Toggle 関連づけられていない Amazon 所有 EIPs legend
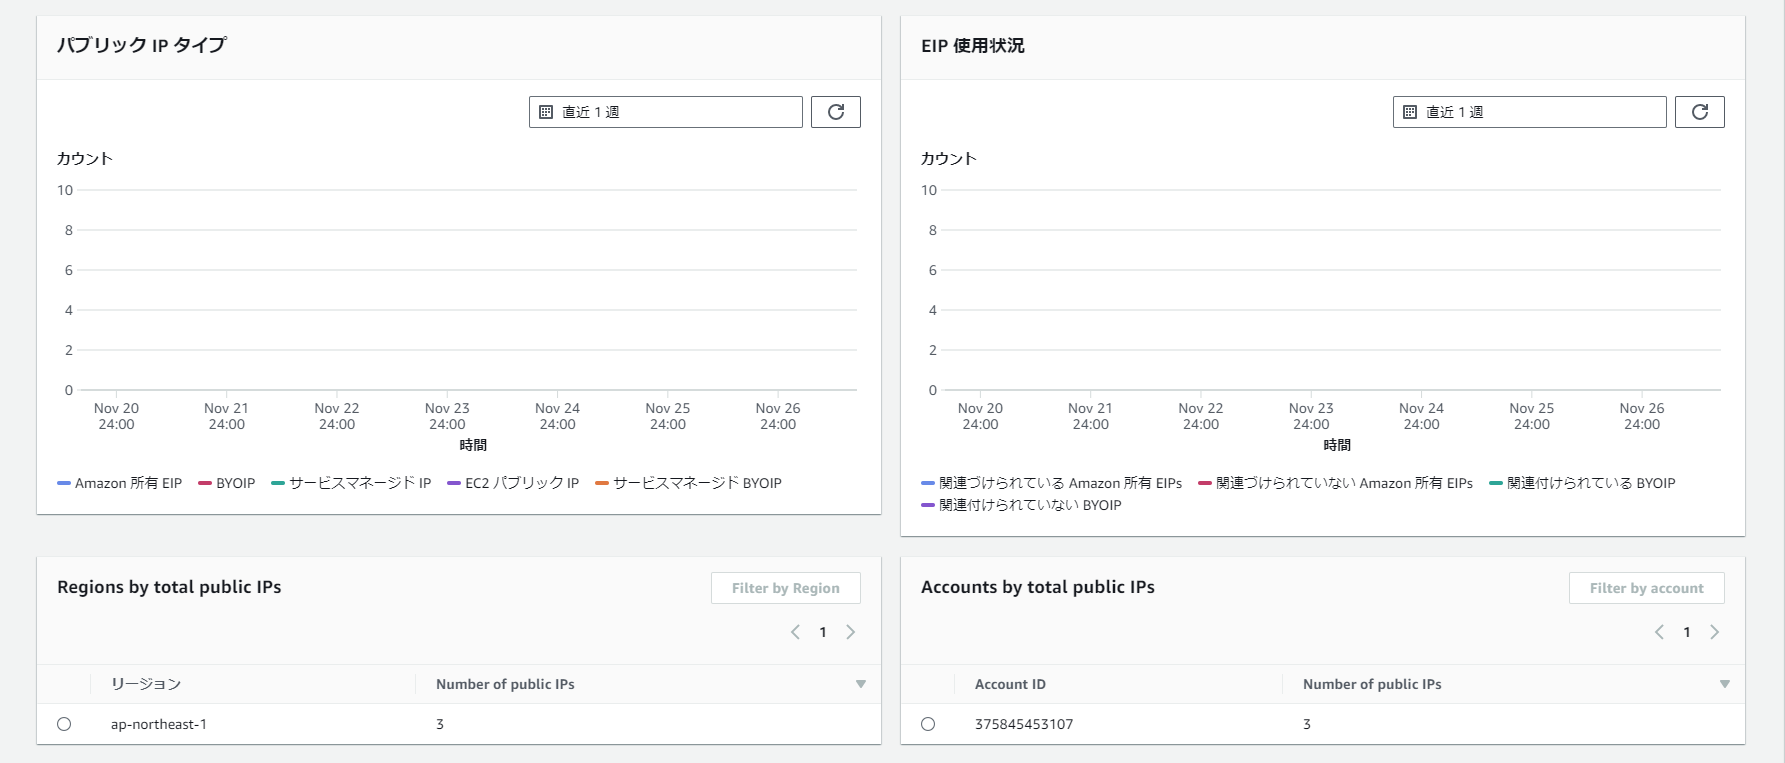Viewport: 1785px width, 763px height. 1336,483
